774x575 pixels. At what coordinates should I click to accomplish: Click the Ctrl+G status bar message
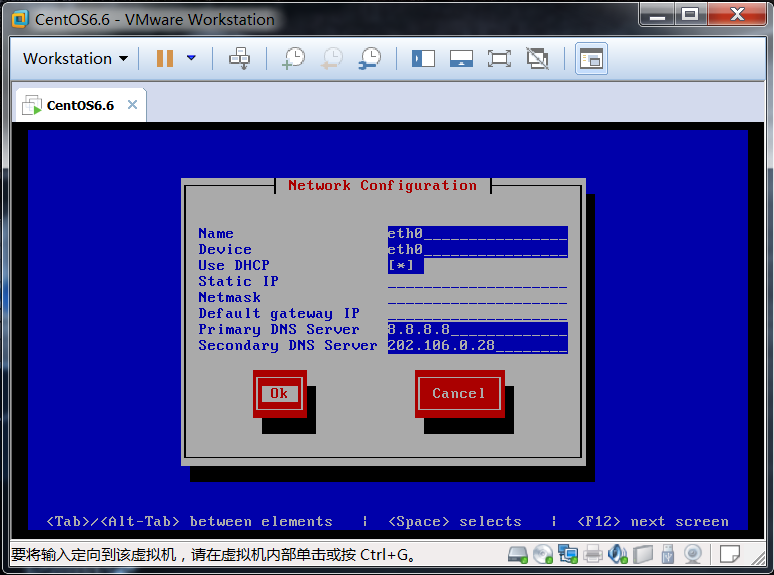(x=213, y=555)
